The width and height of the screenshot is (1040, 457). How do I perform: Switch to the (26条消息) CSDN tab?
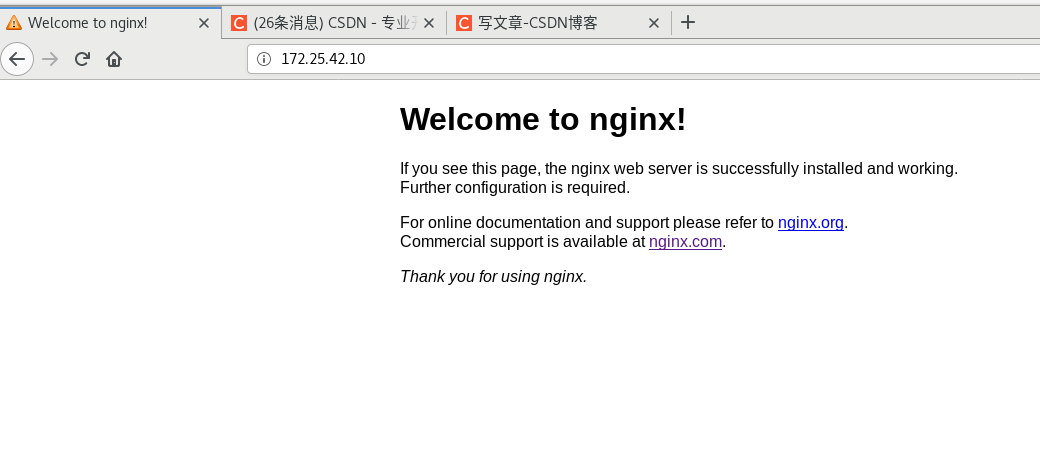pos(334,23)
